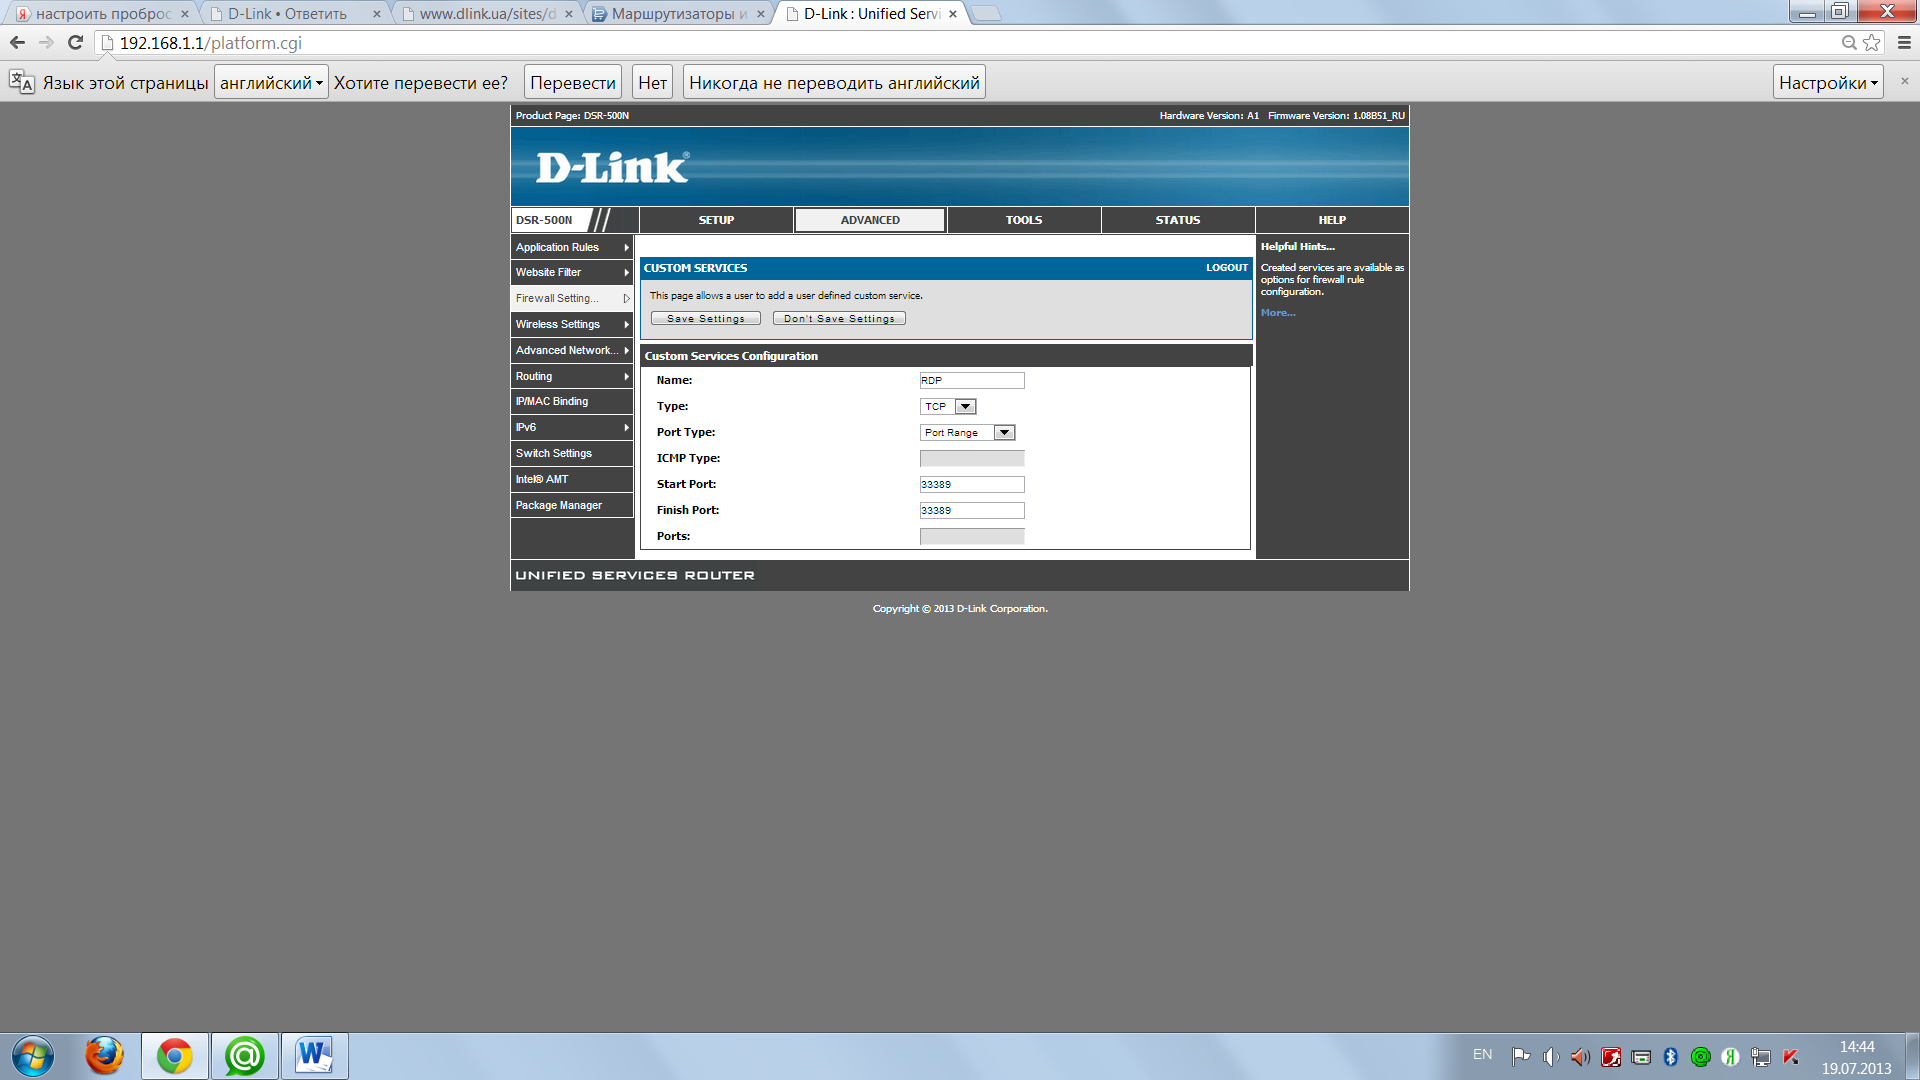Screen dimensions: 1920x1080
Task: Switch to the STATUS tab
Action: pos(1177,220)
